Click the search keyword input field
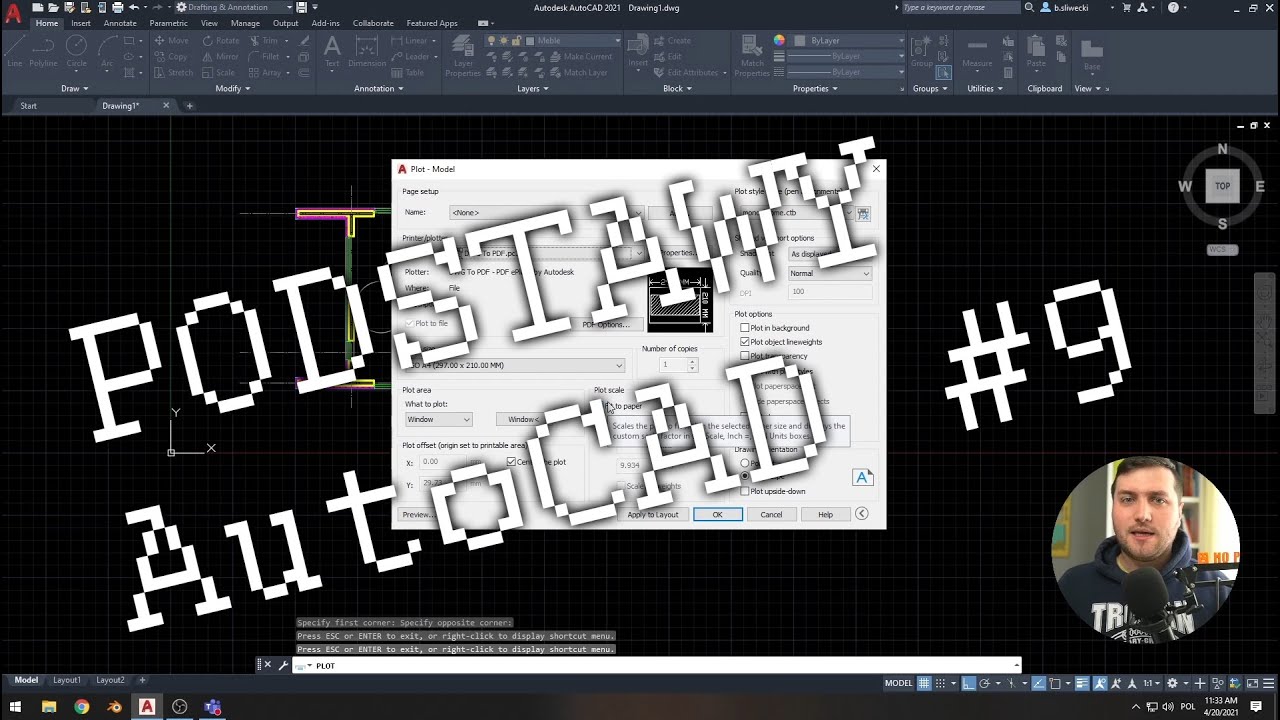Image resolution: width=1280 pixels, height=720 pixels. click(960, 7)
